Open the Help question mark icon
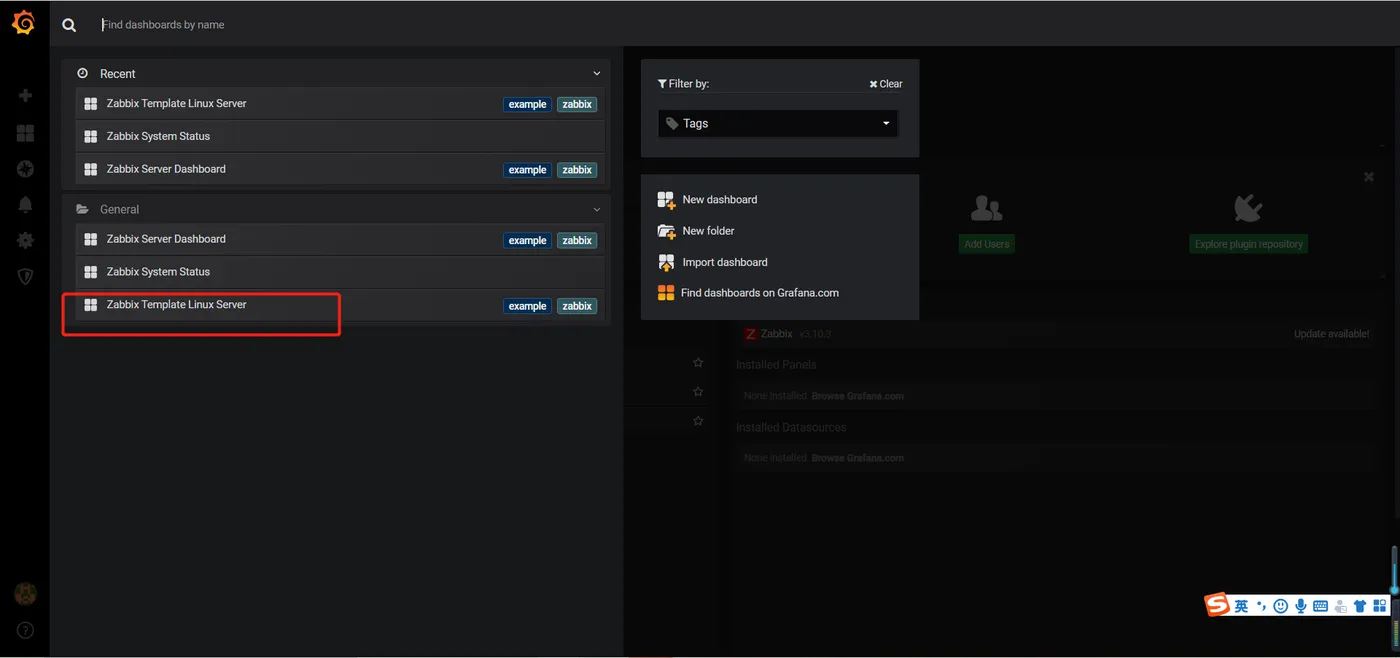Viewport: 1400px width, 658px height. click(25, 630)
